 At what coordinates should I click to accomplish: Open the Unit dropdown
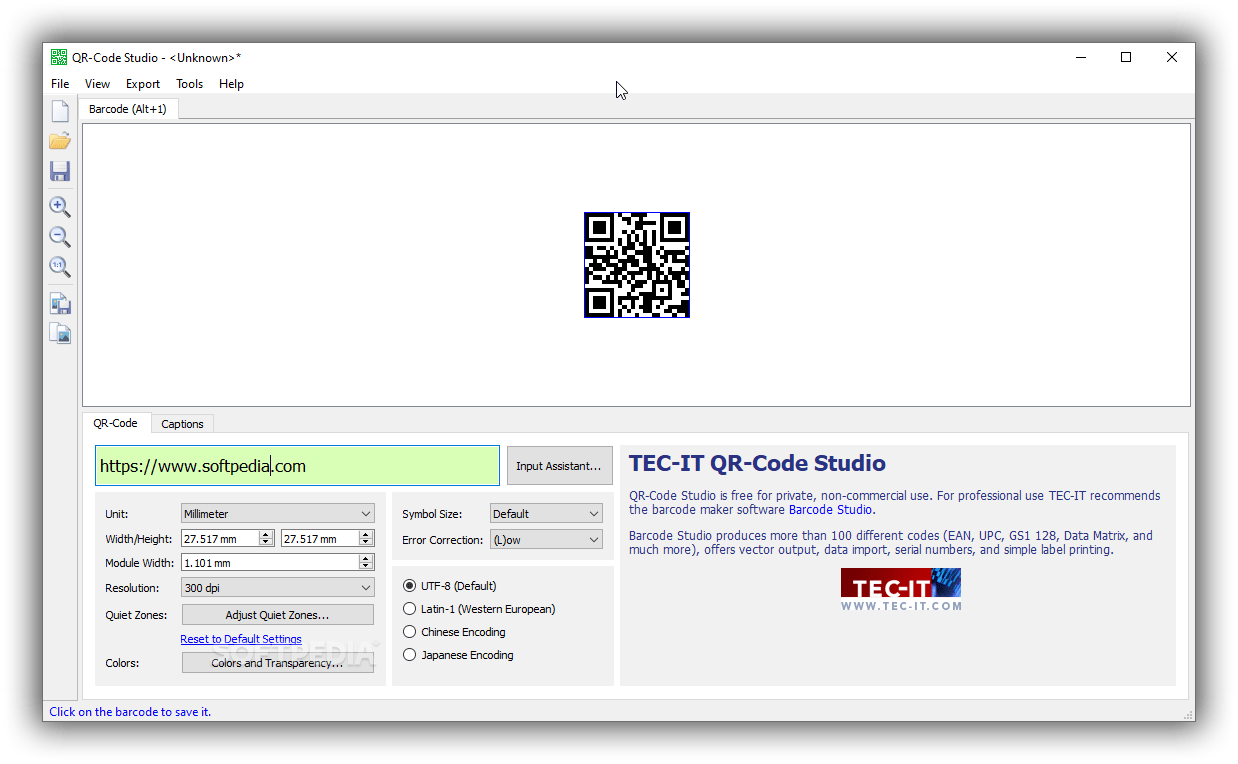(278, 514)
